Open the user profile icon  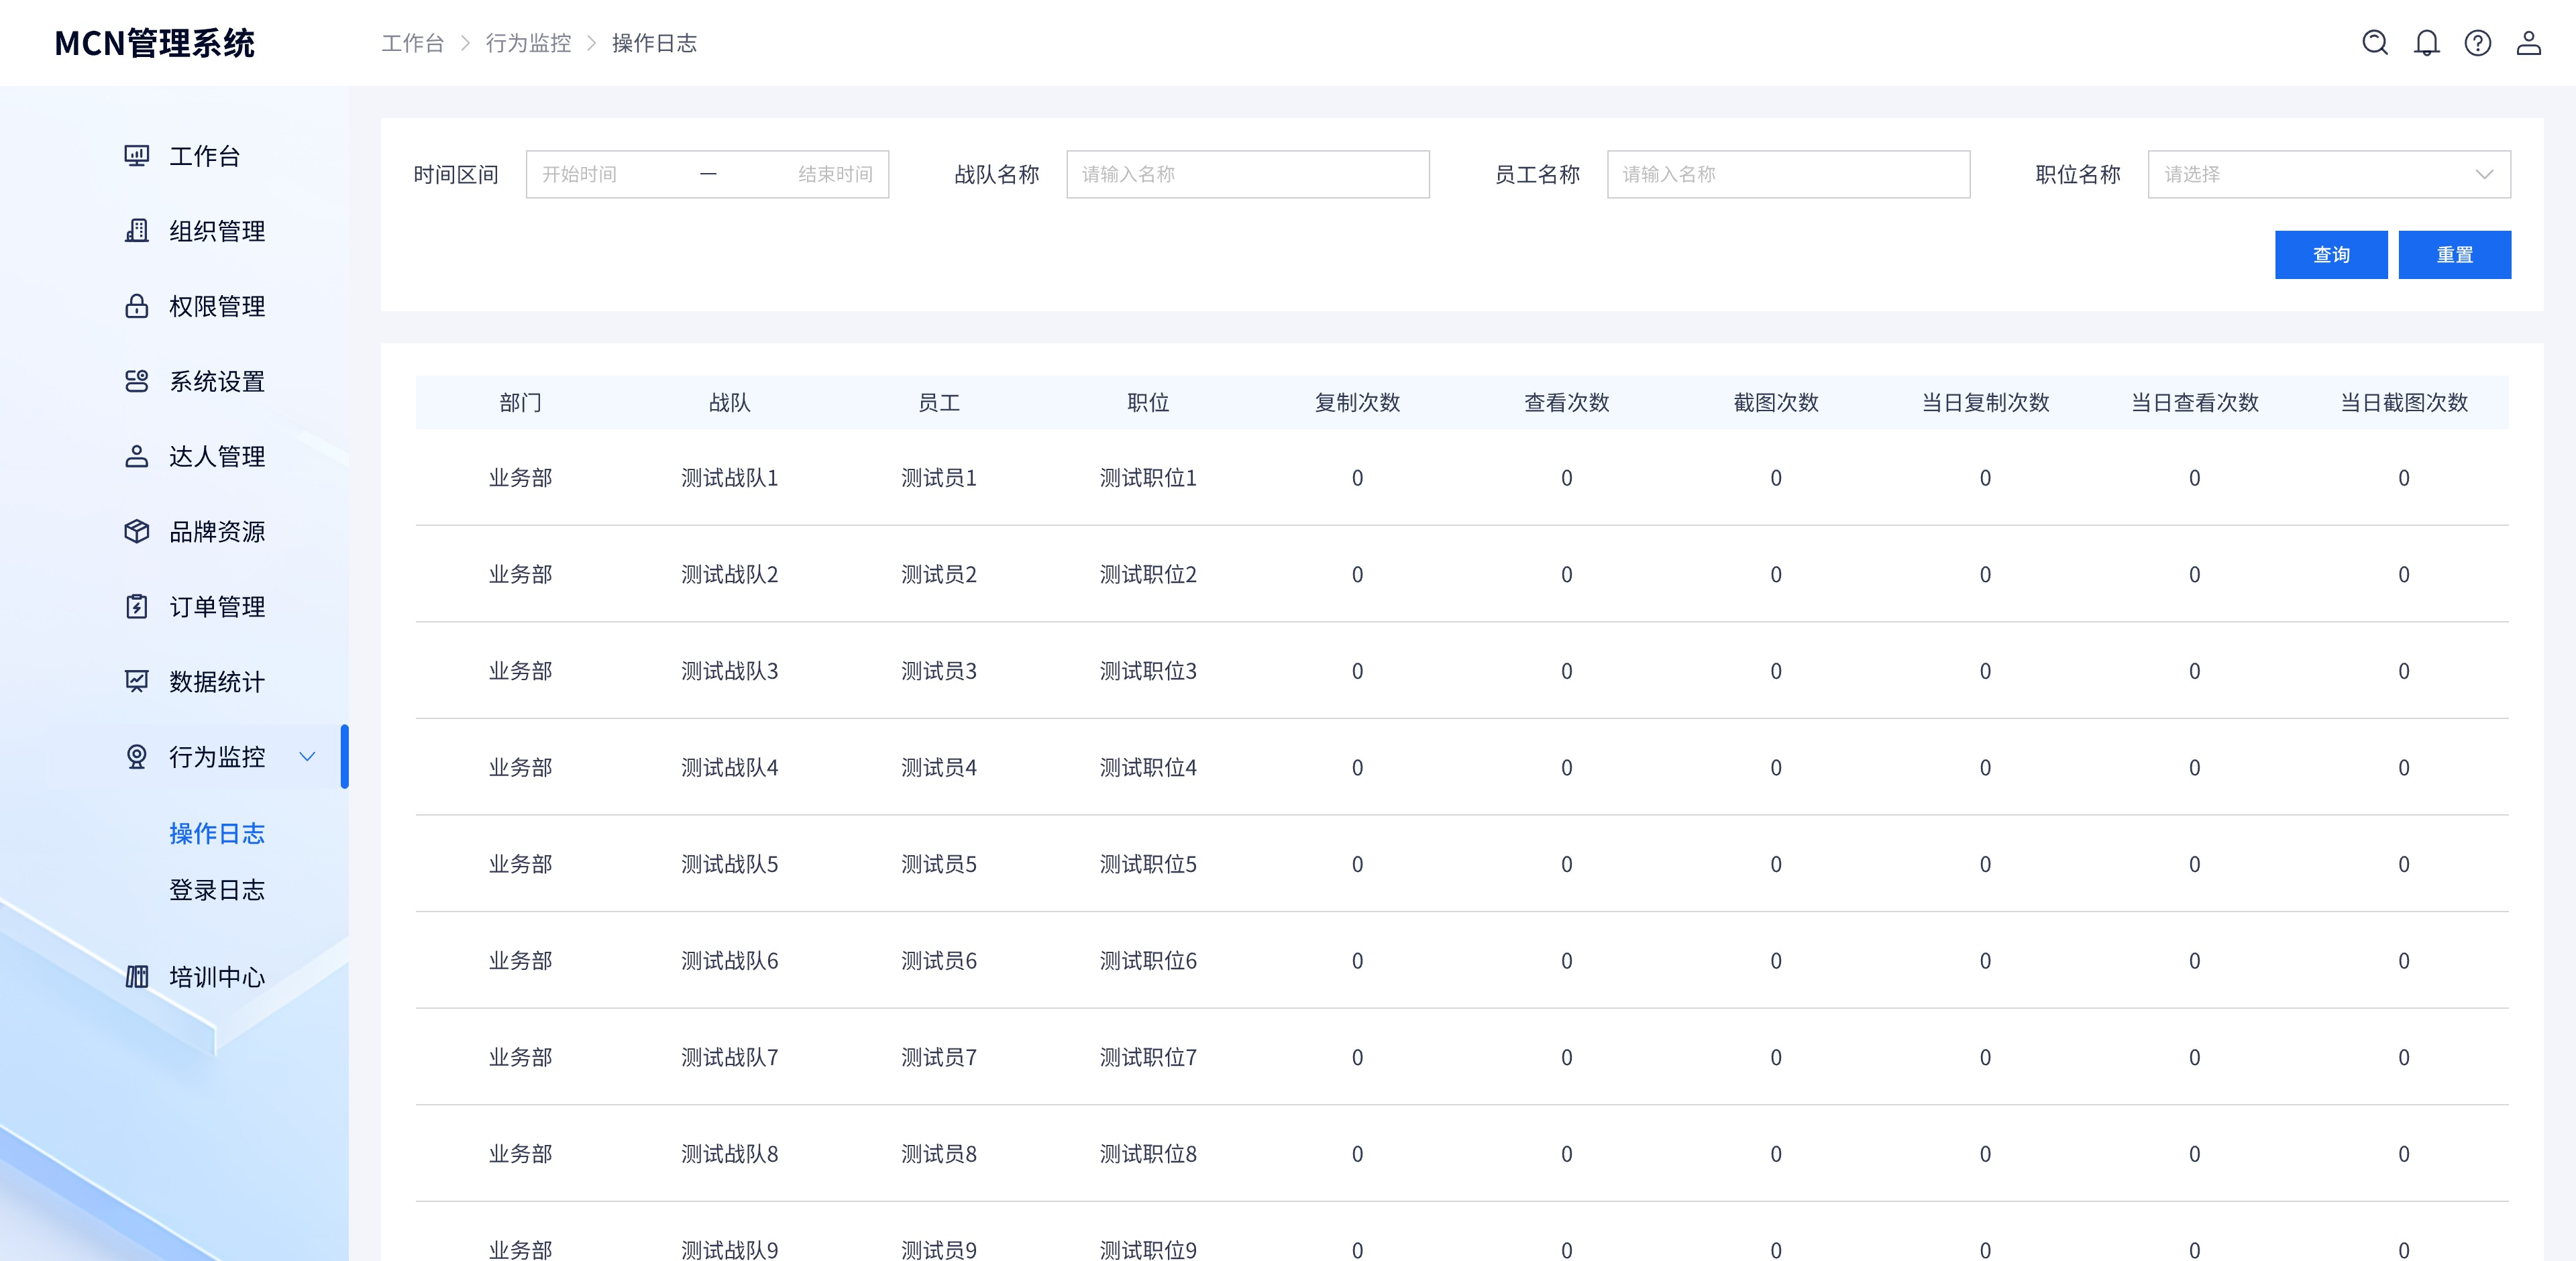point(2528,43)
